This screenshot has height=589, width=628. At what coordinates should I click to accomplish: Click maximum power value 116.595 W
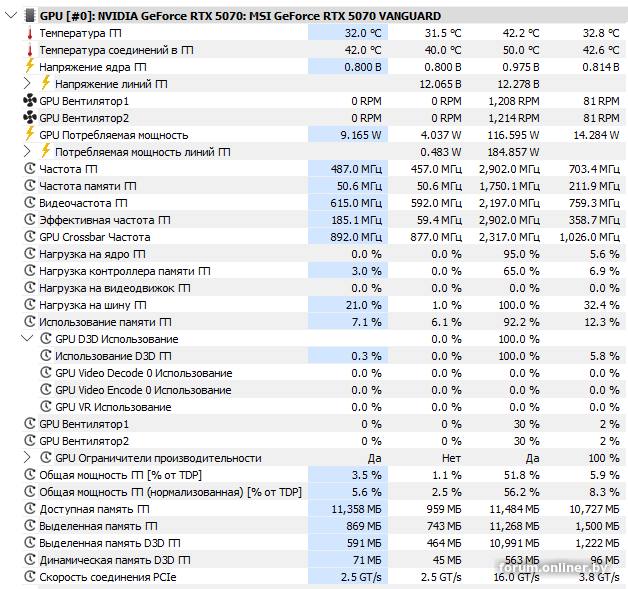[513, 135]
